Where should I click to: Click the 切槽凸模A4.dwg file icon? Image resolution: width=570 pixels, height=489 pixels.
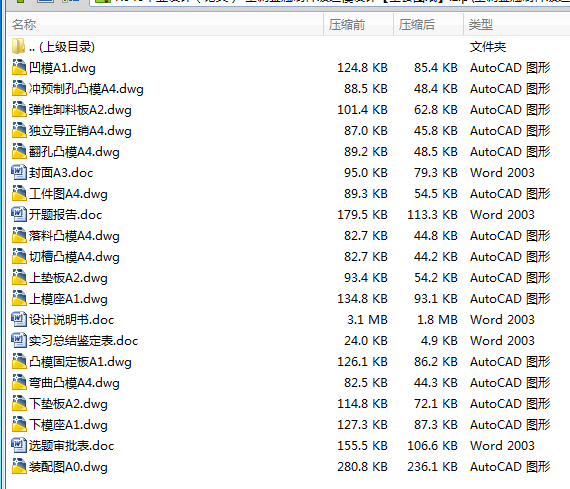pyautogui.click(x=19, y=257)
